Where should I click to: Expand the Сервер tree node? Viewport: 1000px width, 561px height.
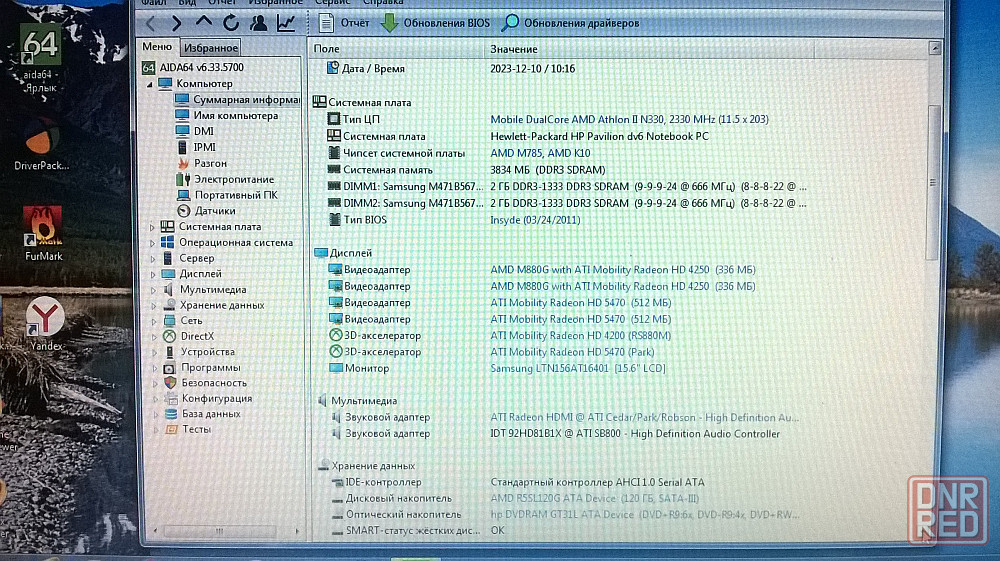pos(153,259)
